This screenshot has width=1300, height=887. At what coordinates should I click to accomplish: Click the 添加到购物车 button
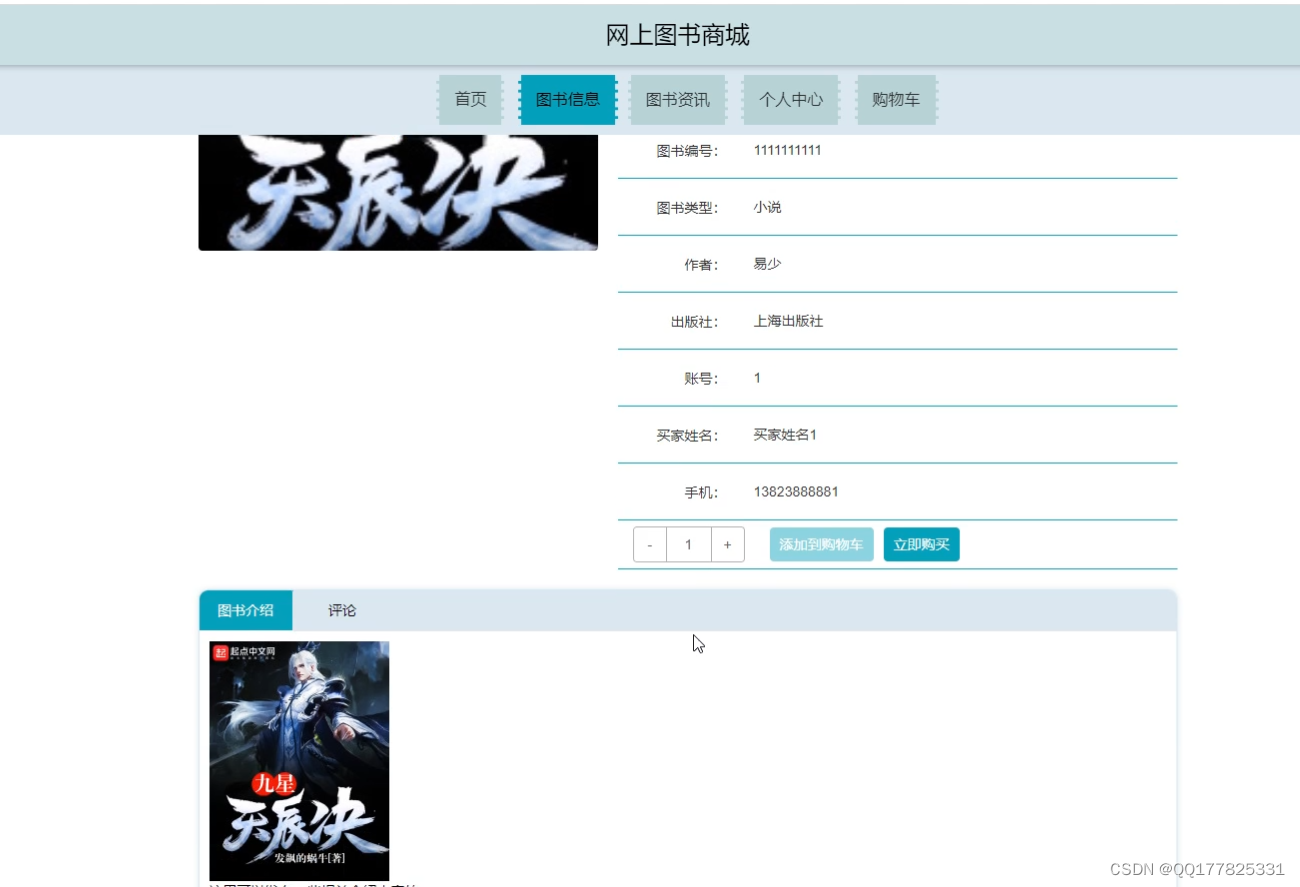click(821, 545)
